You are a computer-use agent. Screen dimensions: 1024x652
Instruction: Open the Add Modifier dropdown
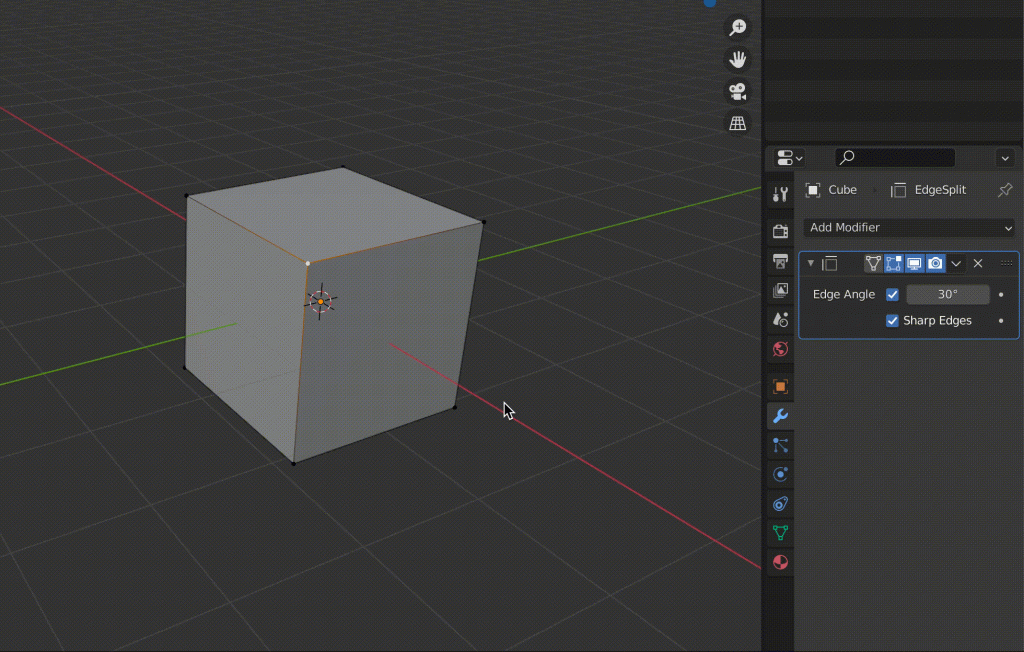[x=908, y=227]
